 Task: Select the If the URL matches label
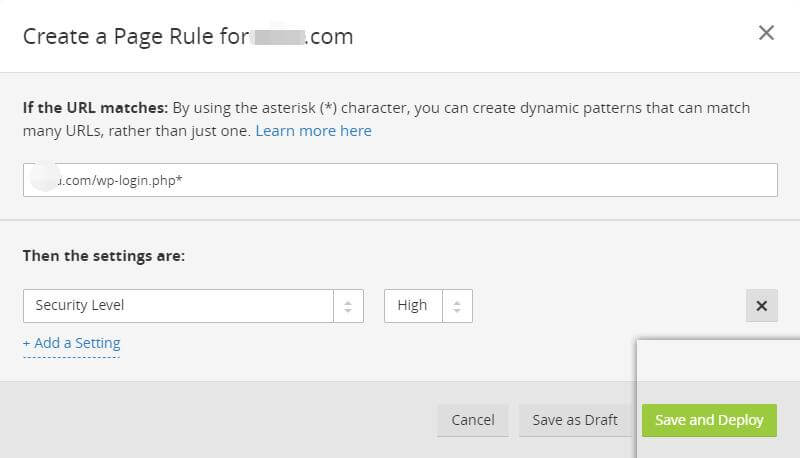tap(95, 108)
